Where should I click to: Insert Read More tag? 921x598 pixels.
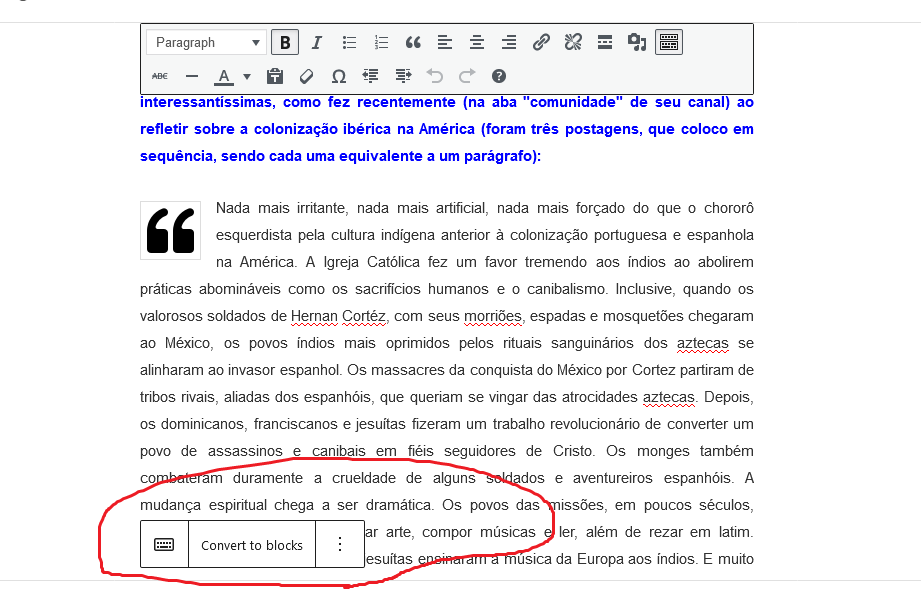[x=605, y=42]
